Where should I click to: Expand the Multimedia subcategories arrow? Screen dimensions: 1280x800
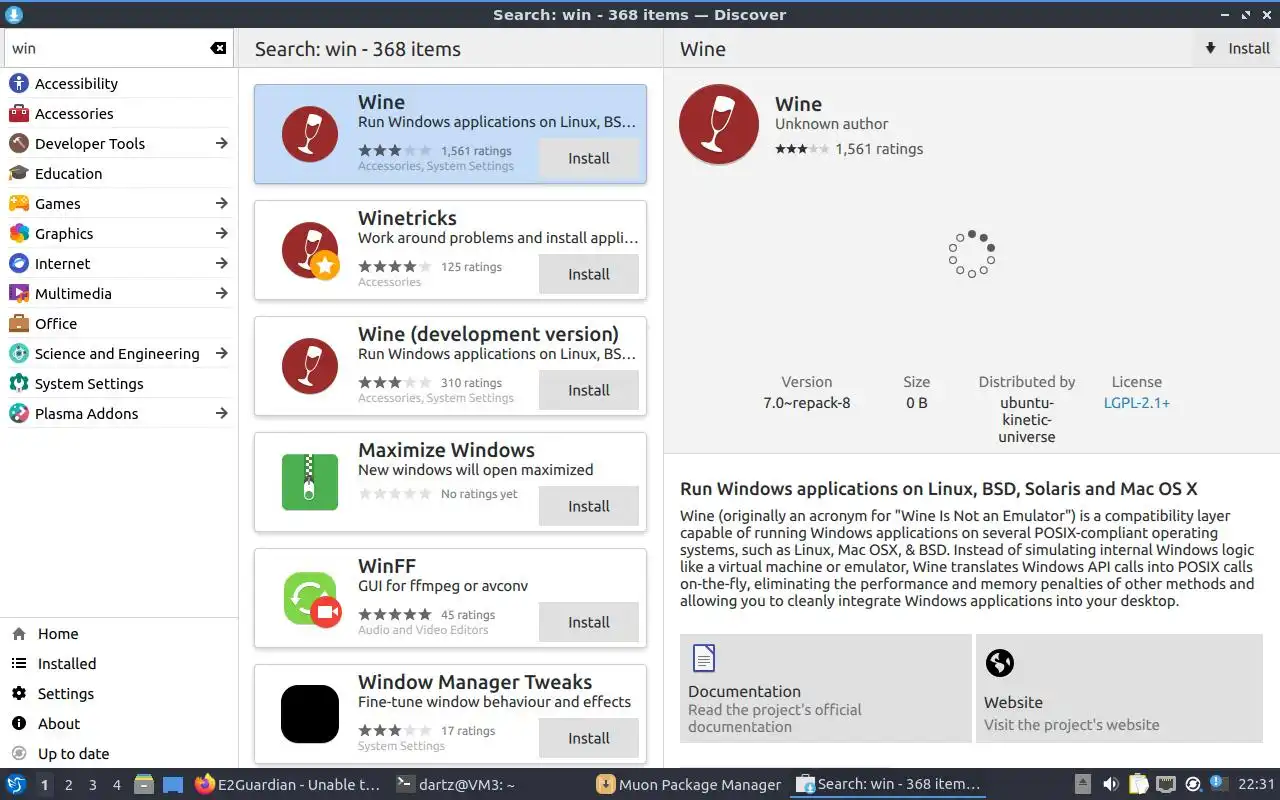click(x=222, y=294)
